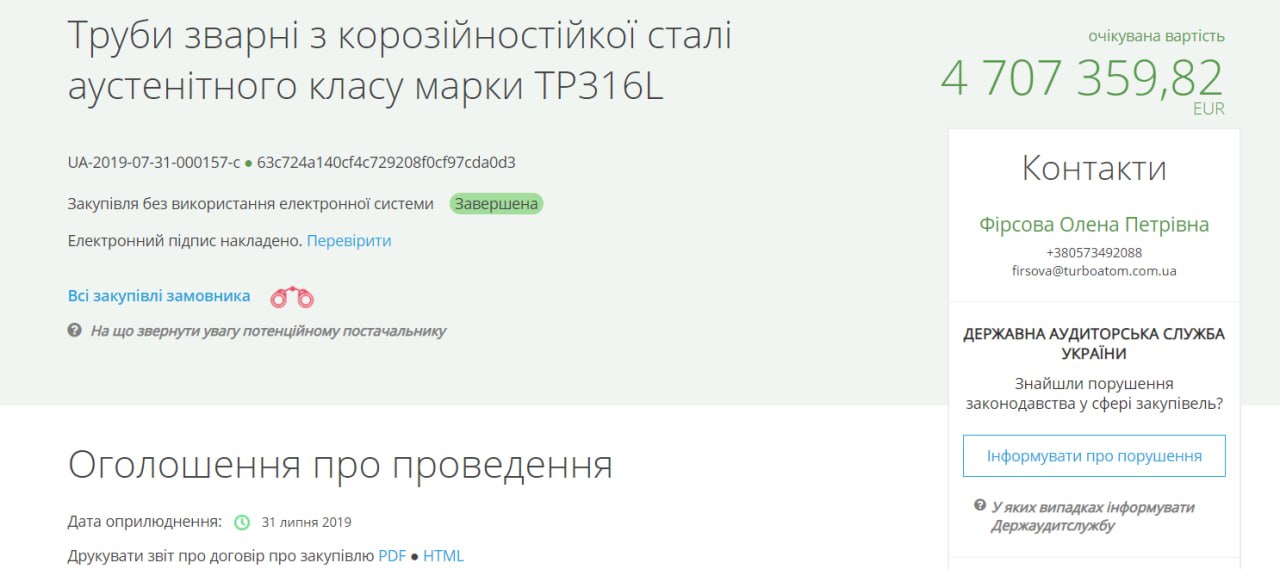Click the red binoculars icon
The width and height of the screenshot is (1280, 569).
point(292,297)
